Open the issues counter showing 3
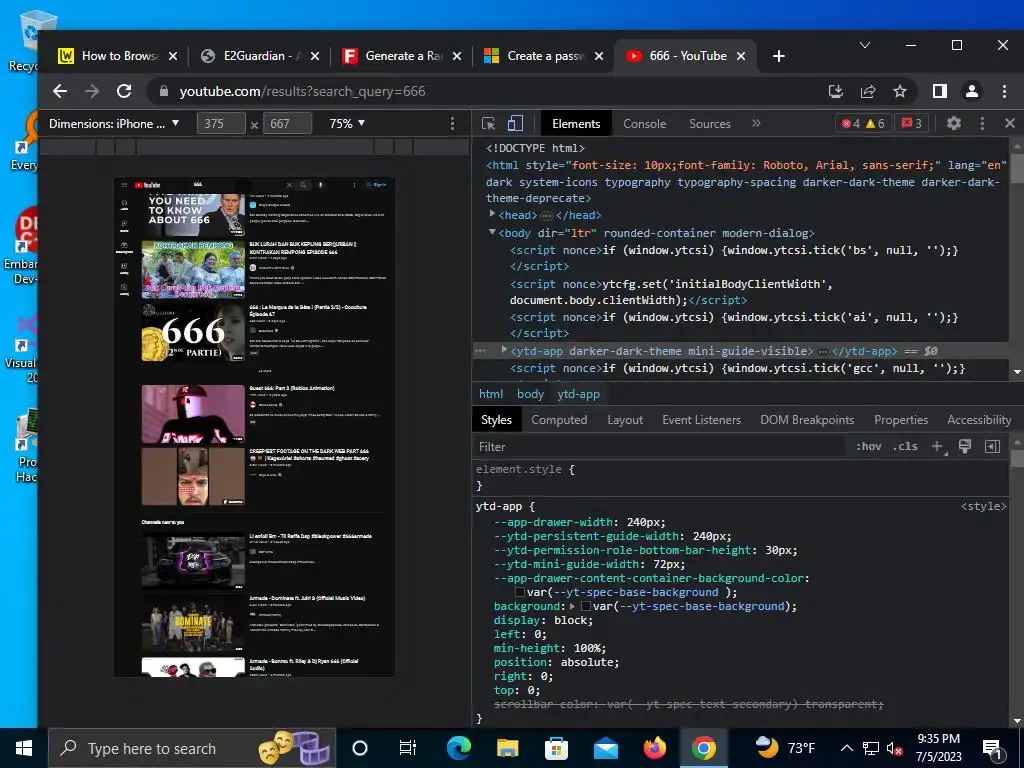The width and height of the screenshot is (1024, 768). (912, 123)
